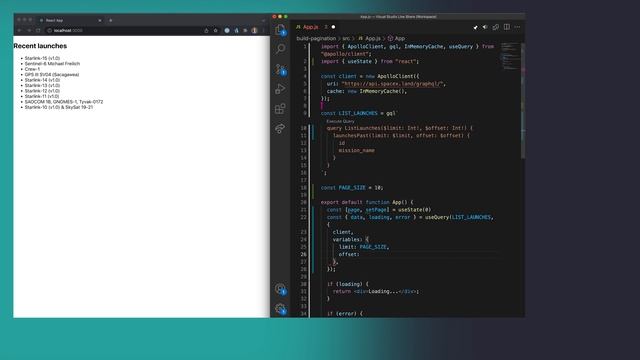The height and width of the screenshot is (360, 640).
Task: Open a new browser tab
Action: tap(111, 20)
